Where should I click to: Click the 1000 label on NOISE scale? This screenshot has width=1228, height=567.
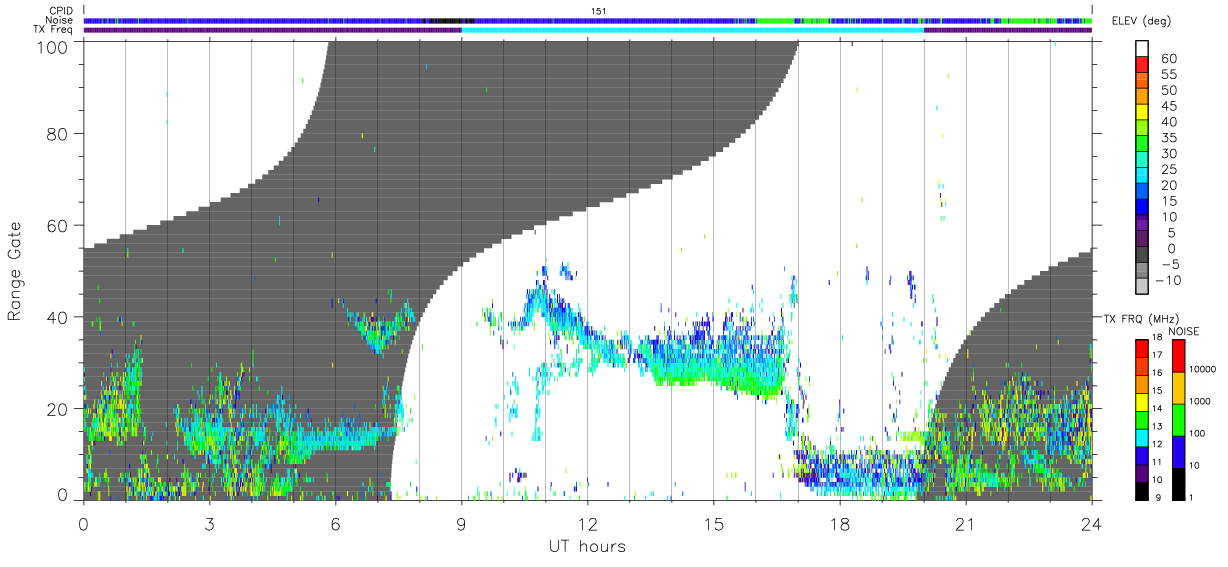(1200, 402)
